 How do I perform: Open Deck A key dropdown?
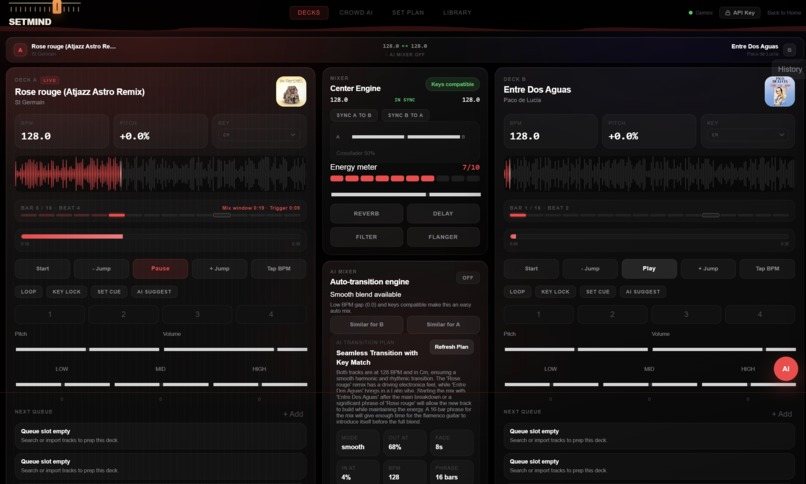coord(259,135)
